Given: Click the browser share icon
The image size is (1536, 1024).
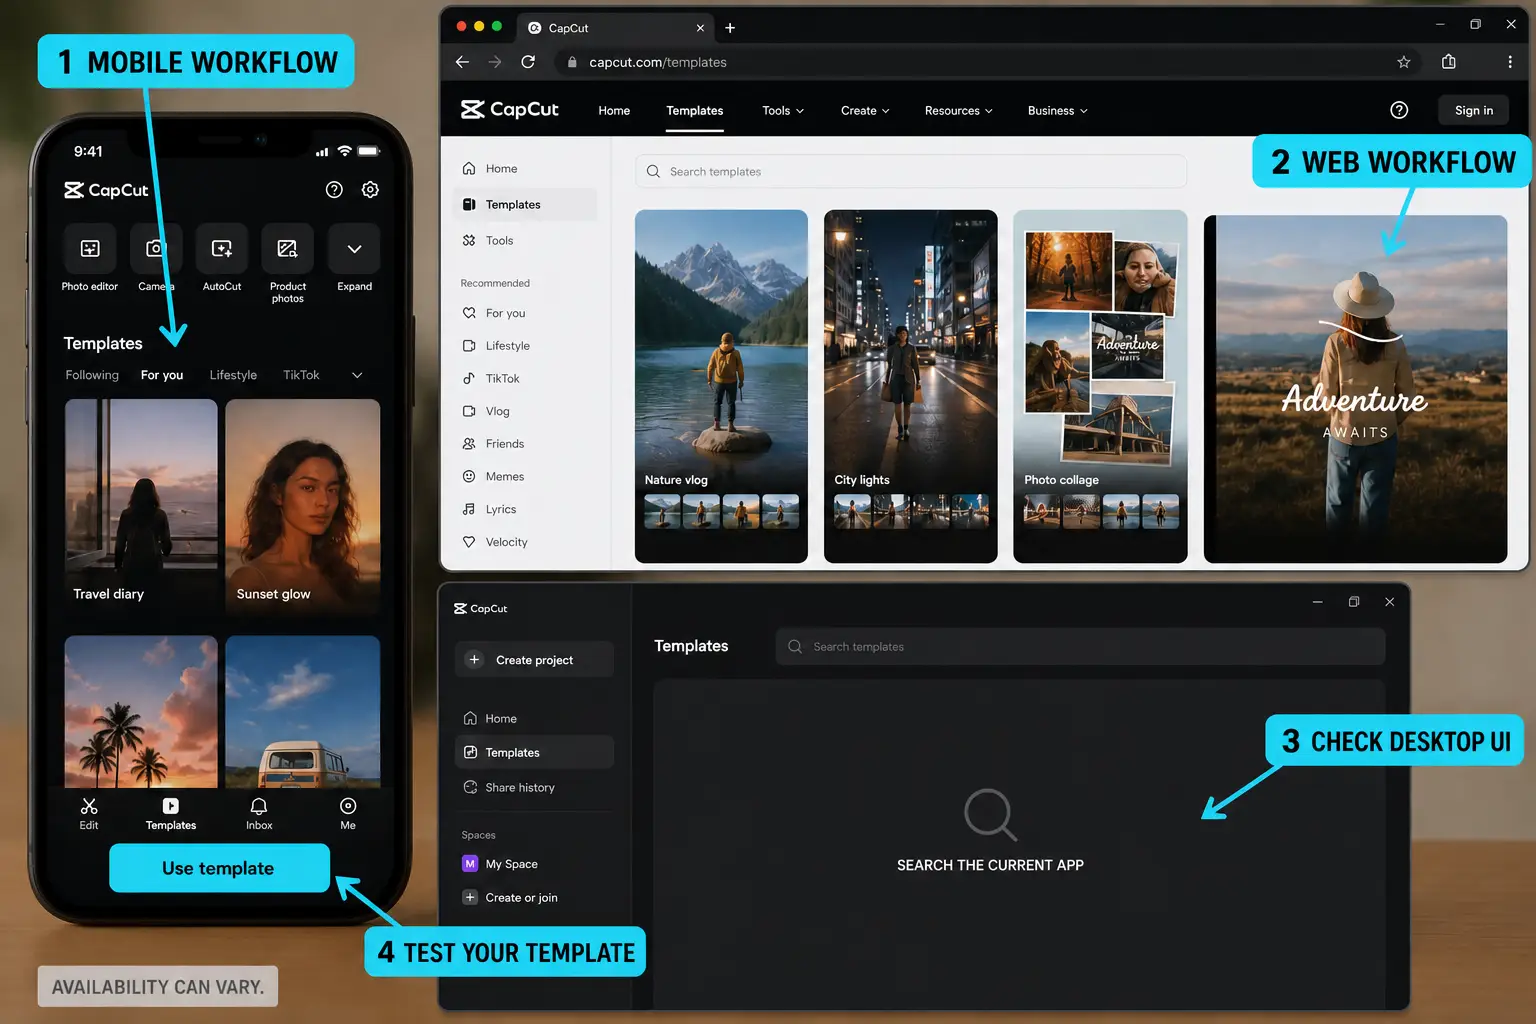Looking at the screenshot, I should 1448,62.
